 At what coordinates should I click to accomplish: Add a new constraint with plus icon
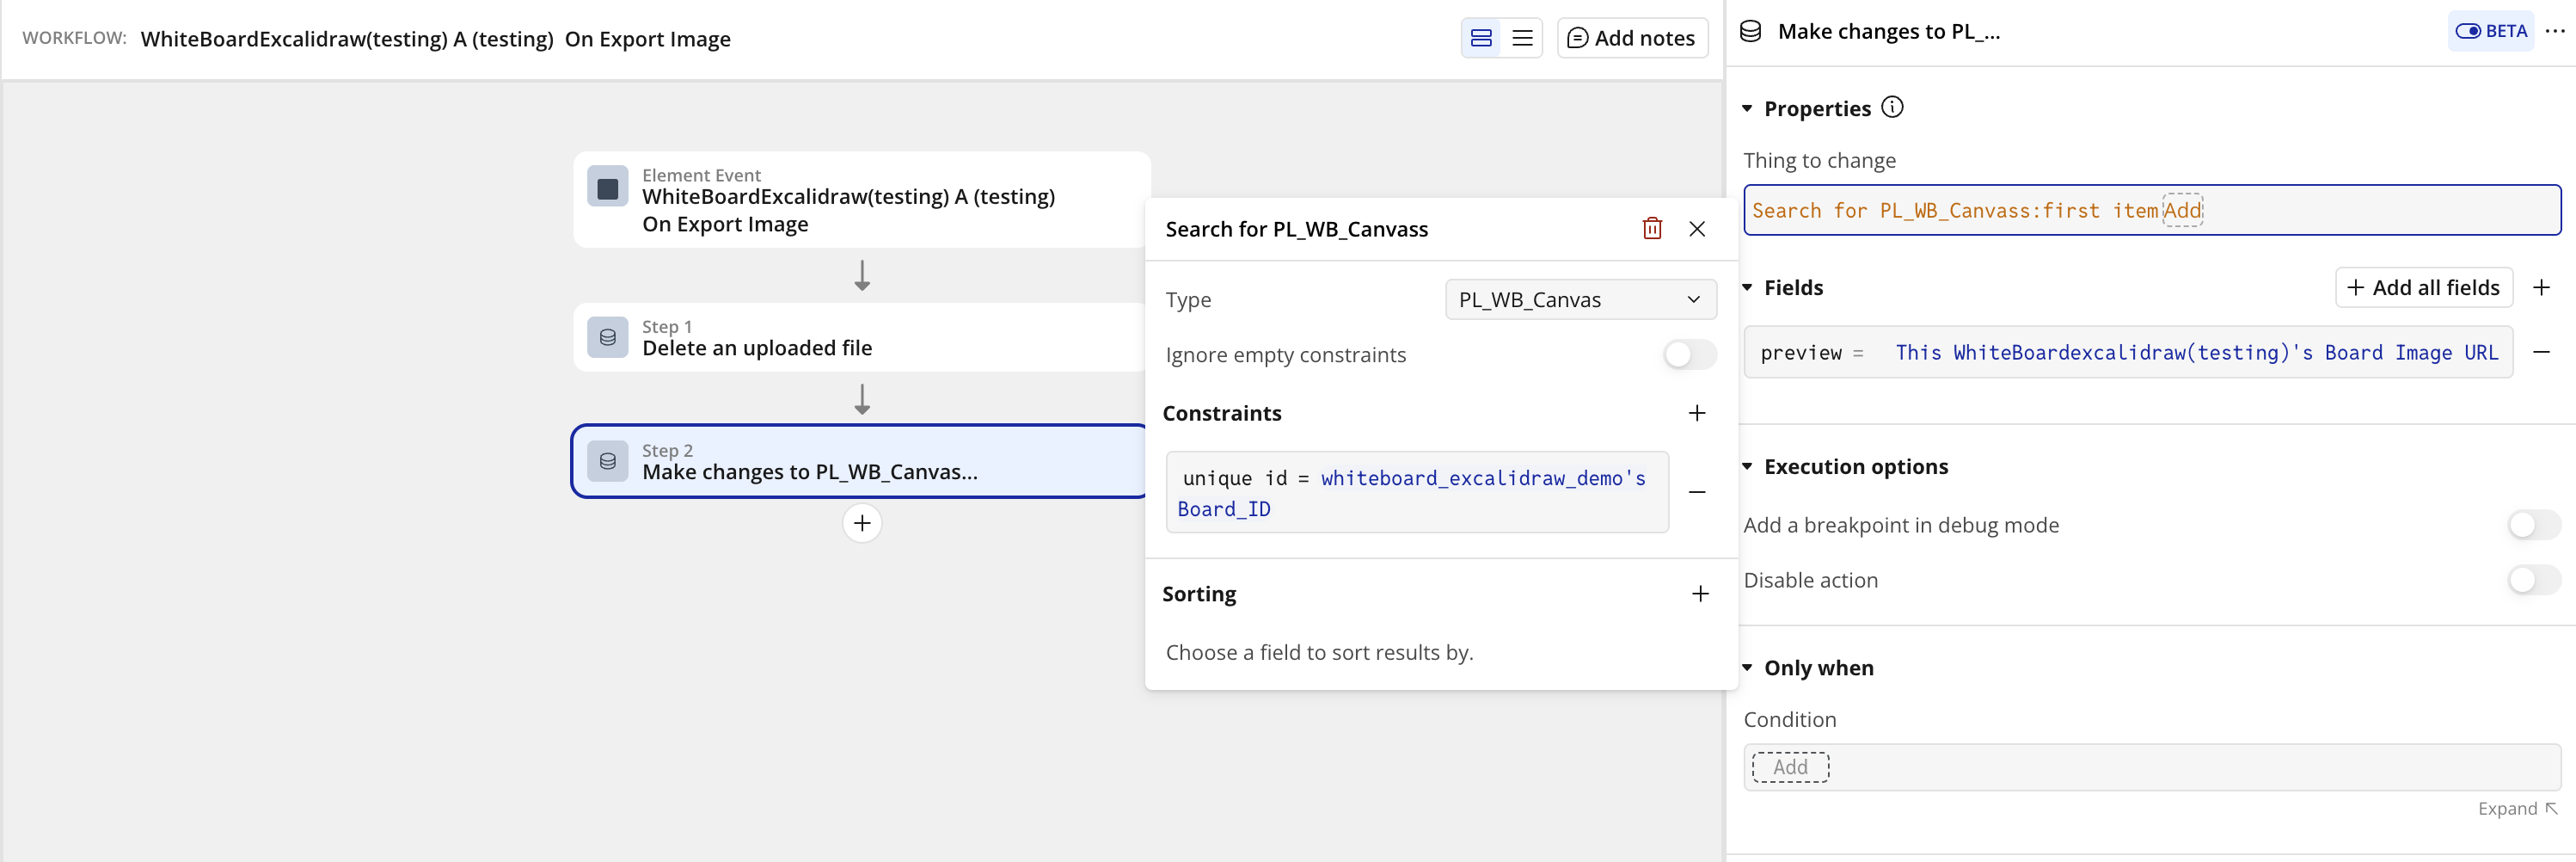point(1697,413)
